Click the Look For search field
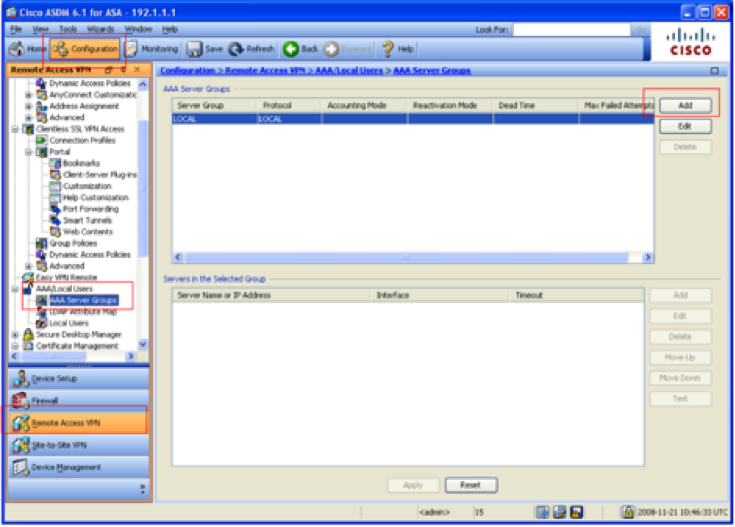The height and width of the screenshot is (527, 735). pos(571,30)
